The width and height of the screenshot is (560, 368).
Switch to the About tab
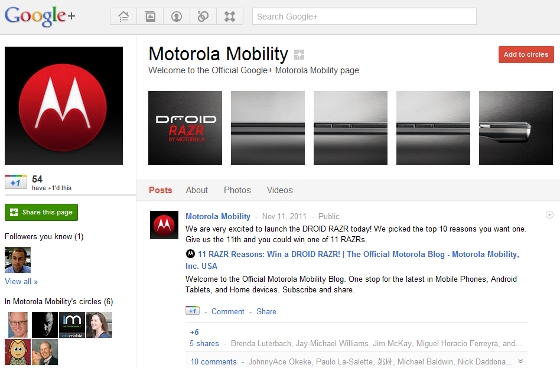[197, 190]
